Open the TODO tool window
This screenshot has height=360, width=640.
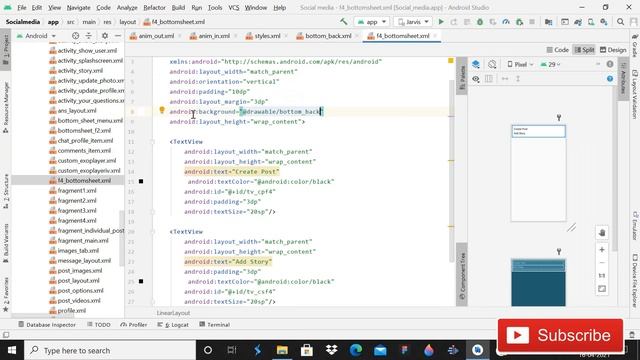(x=98, y=324)
